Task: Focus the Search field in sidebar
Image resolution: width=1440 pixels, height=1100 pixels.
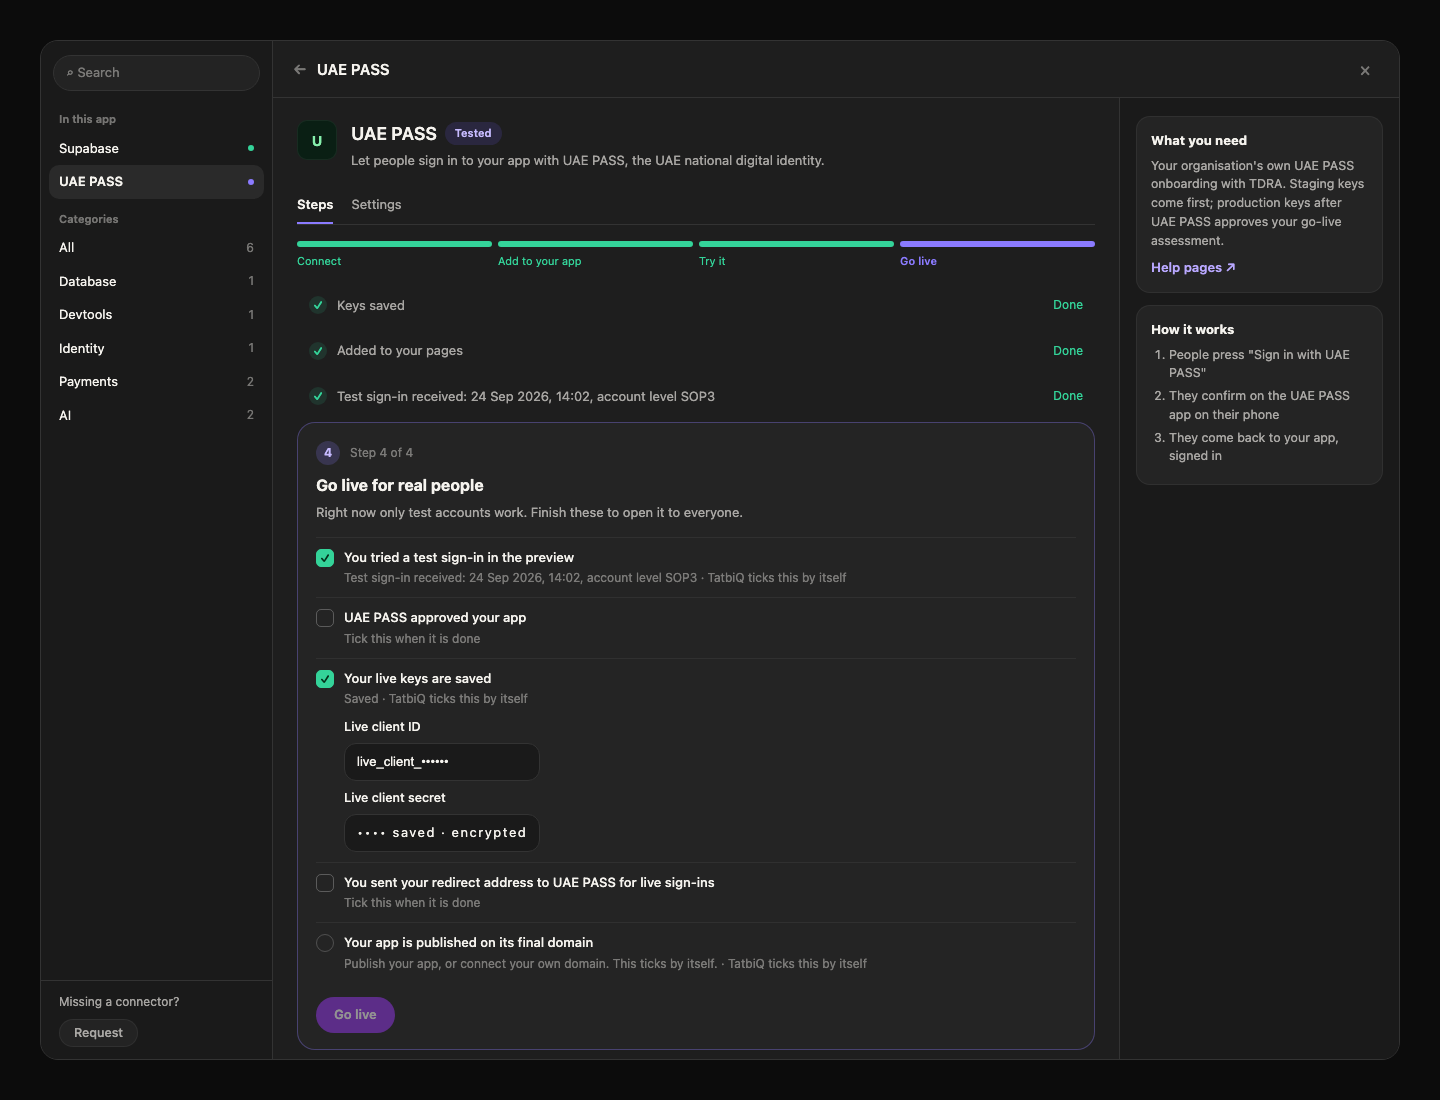Action: [x=156, y=73]
